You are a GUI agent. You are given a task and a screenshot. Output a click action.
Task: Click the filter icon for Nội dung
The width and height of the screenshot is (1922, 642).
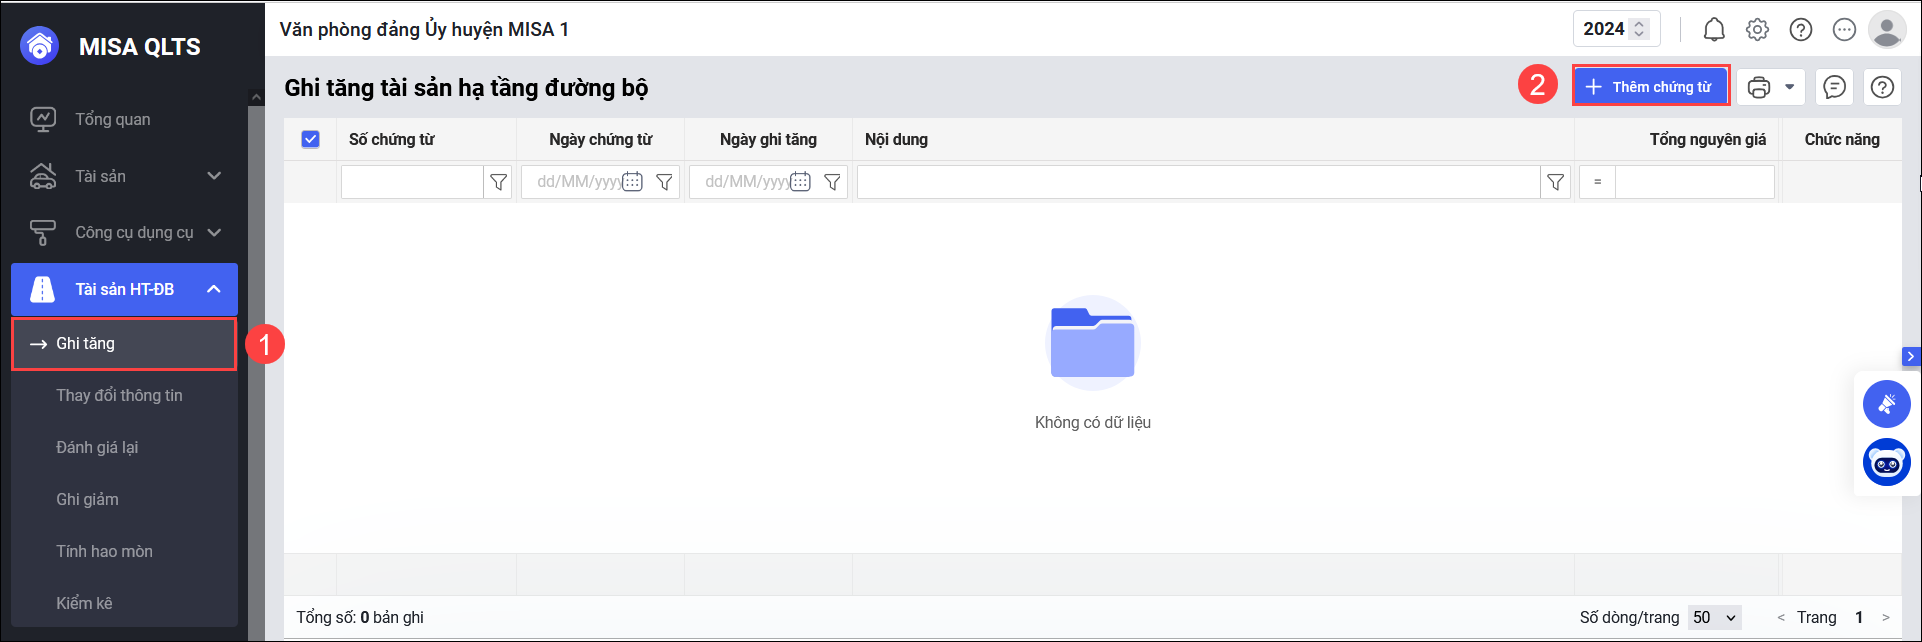coord(1555,182)
